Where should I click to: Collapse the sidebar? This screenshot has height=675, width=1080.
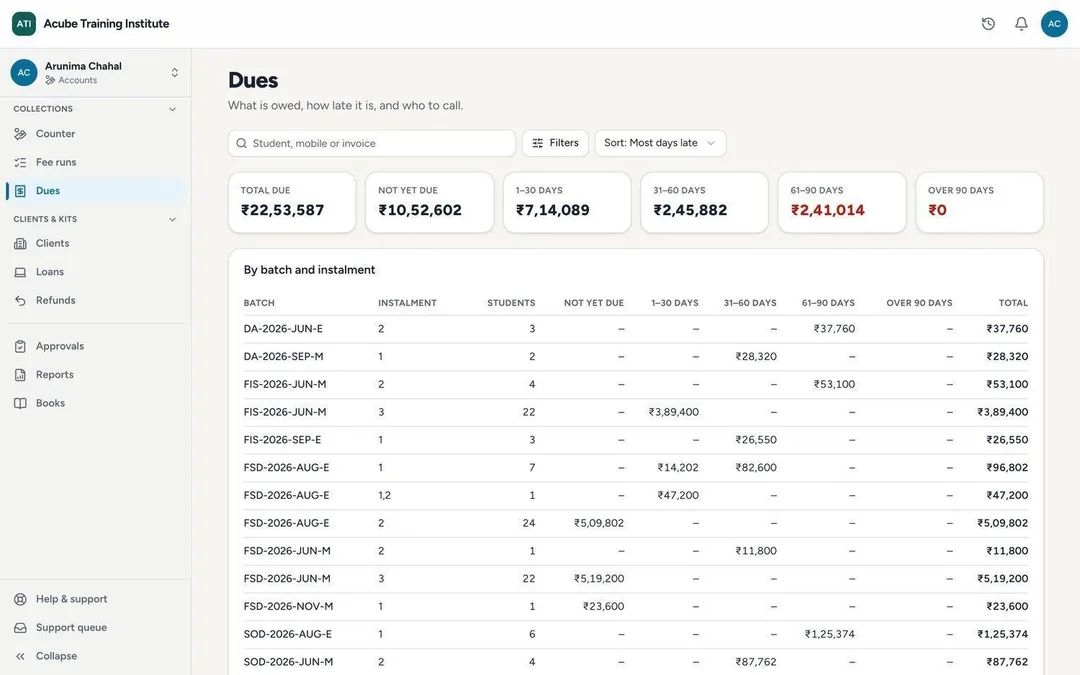(x=95, y=656)
